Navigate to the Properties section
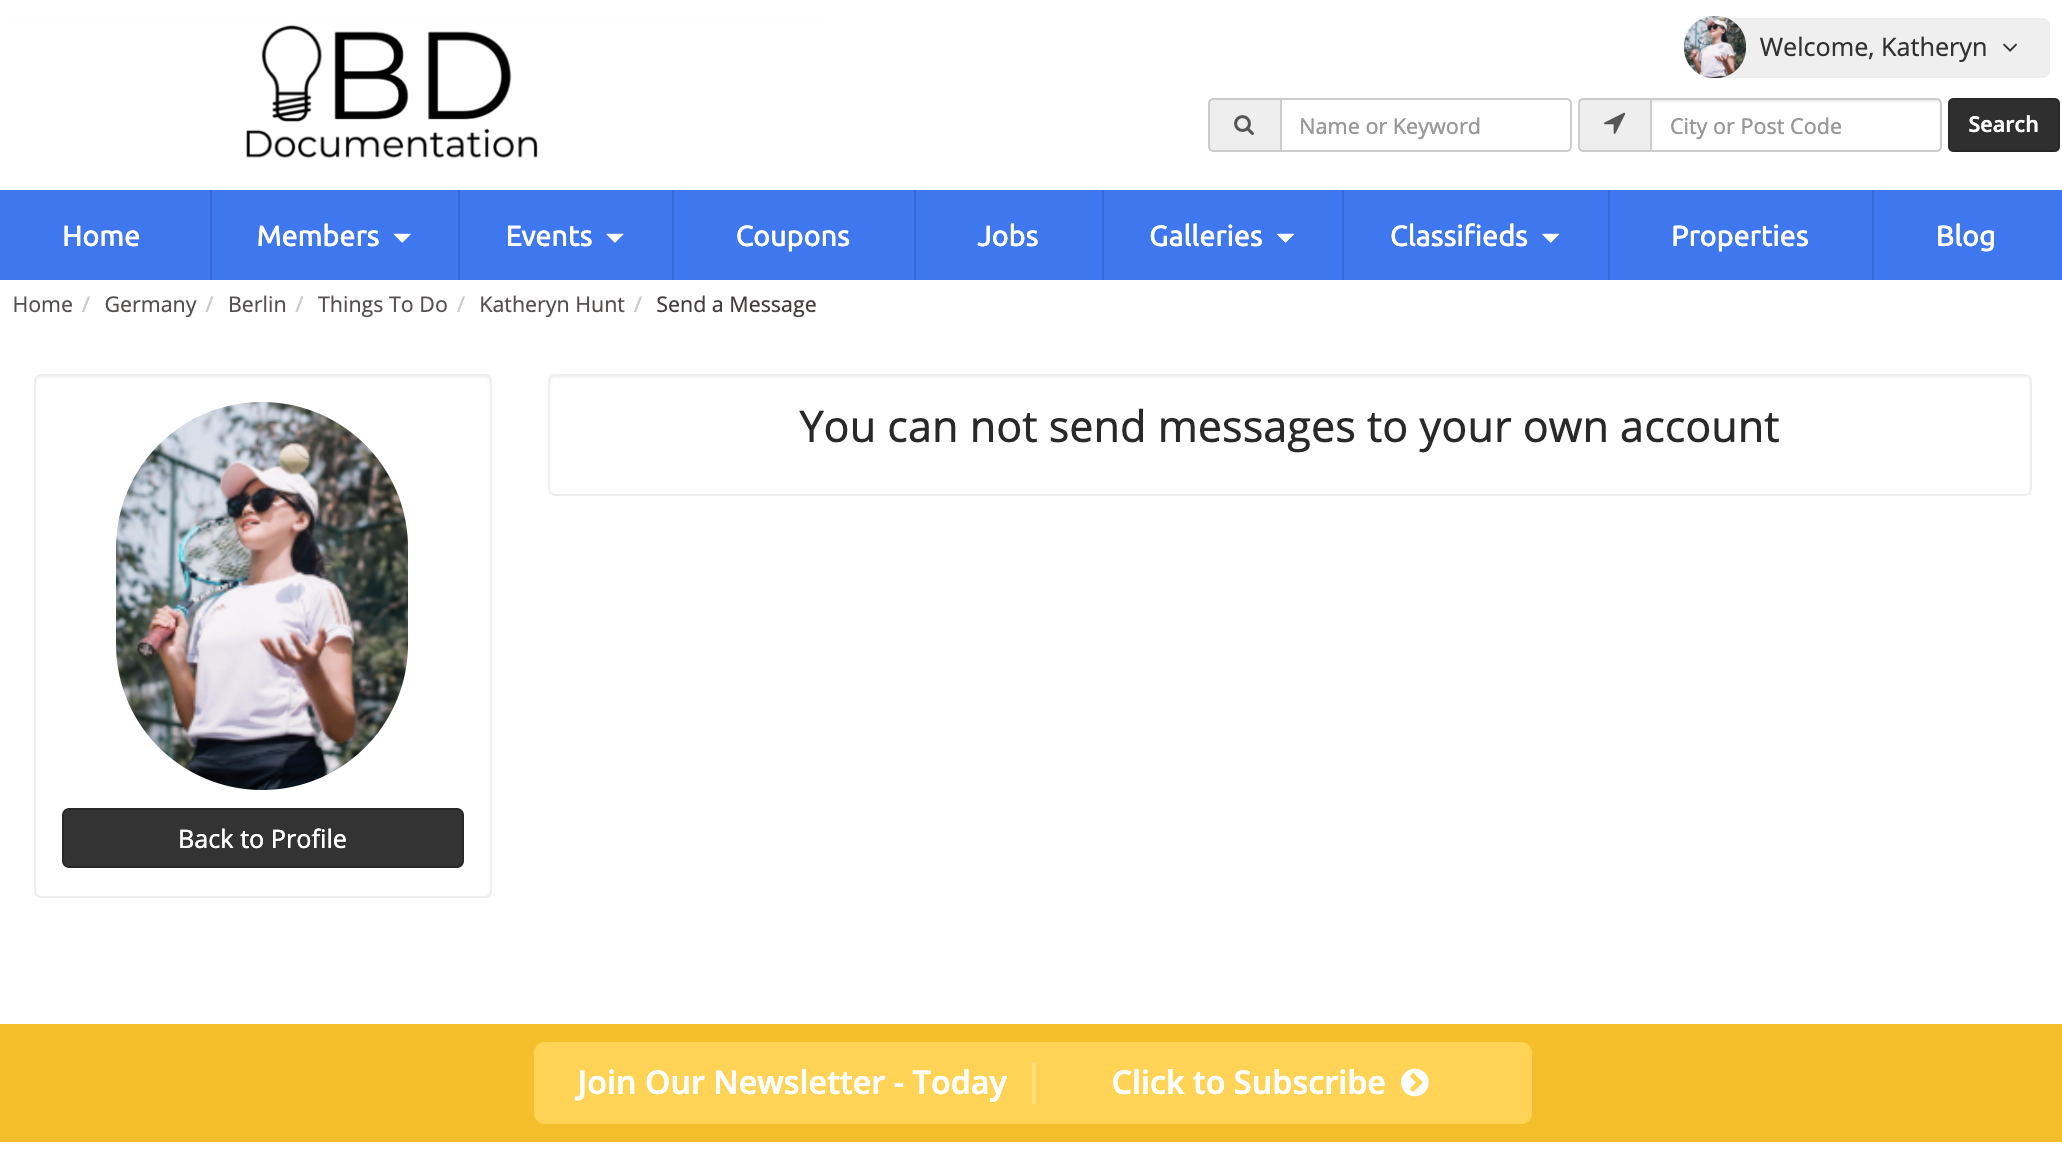This screenshot has width=2062, height=1170. (x=1739, y=236)
